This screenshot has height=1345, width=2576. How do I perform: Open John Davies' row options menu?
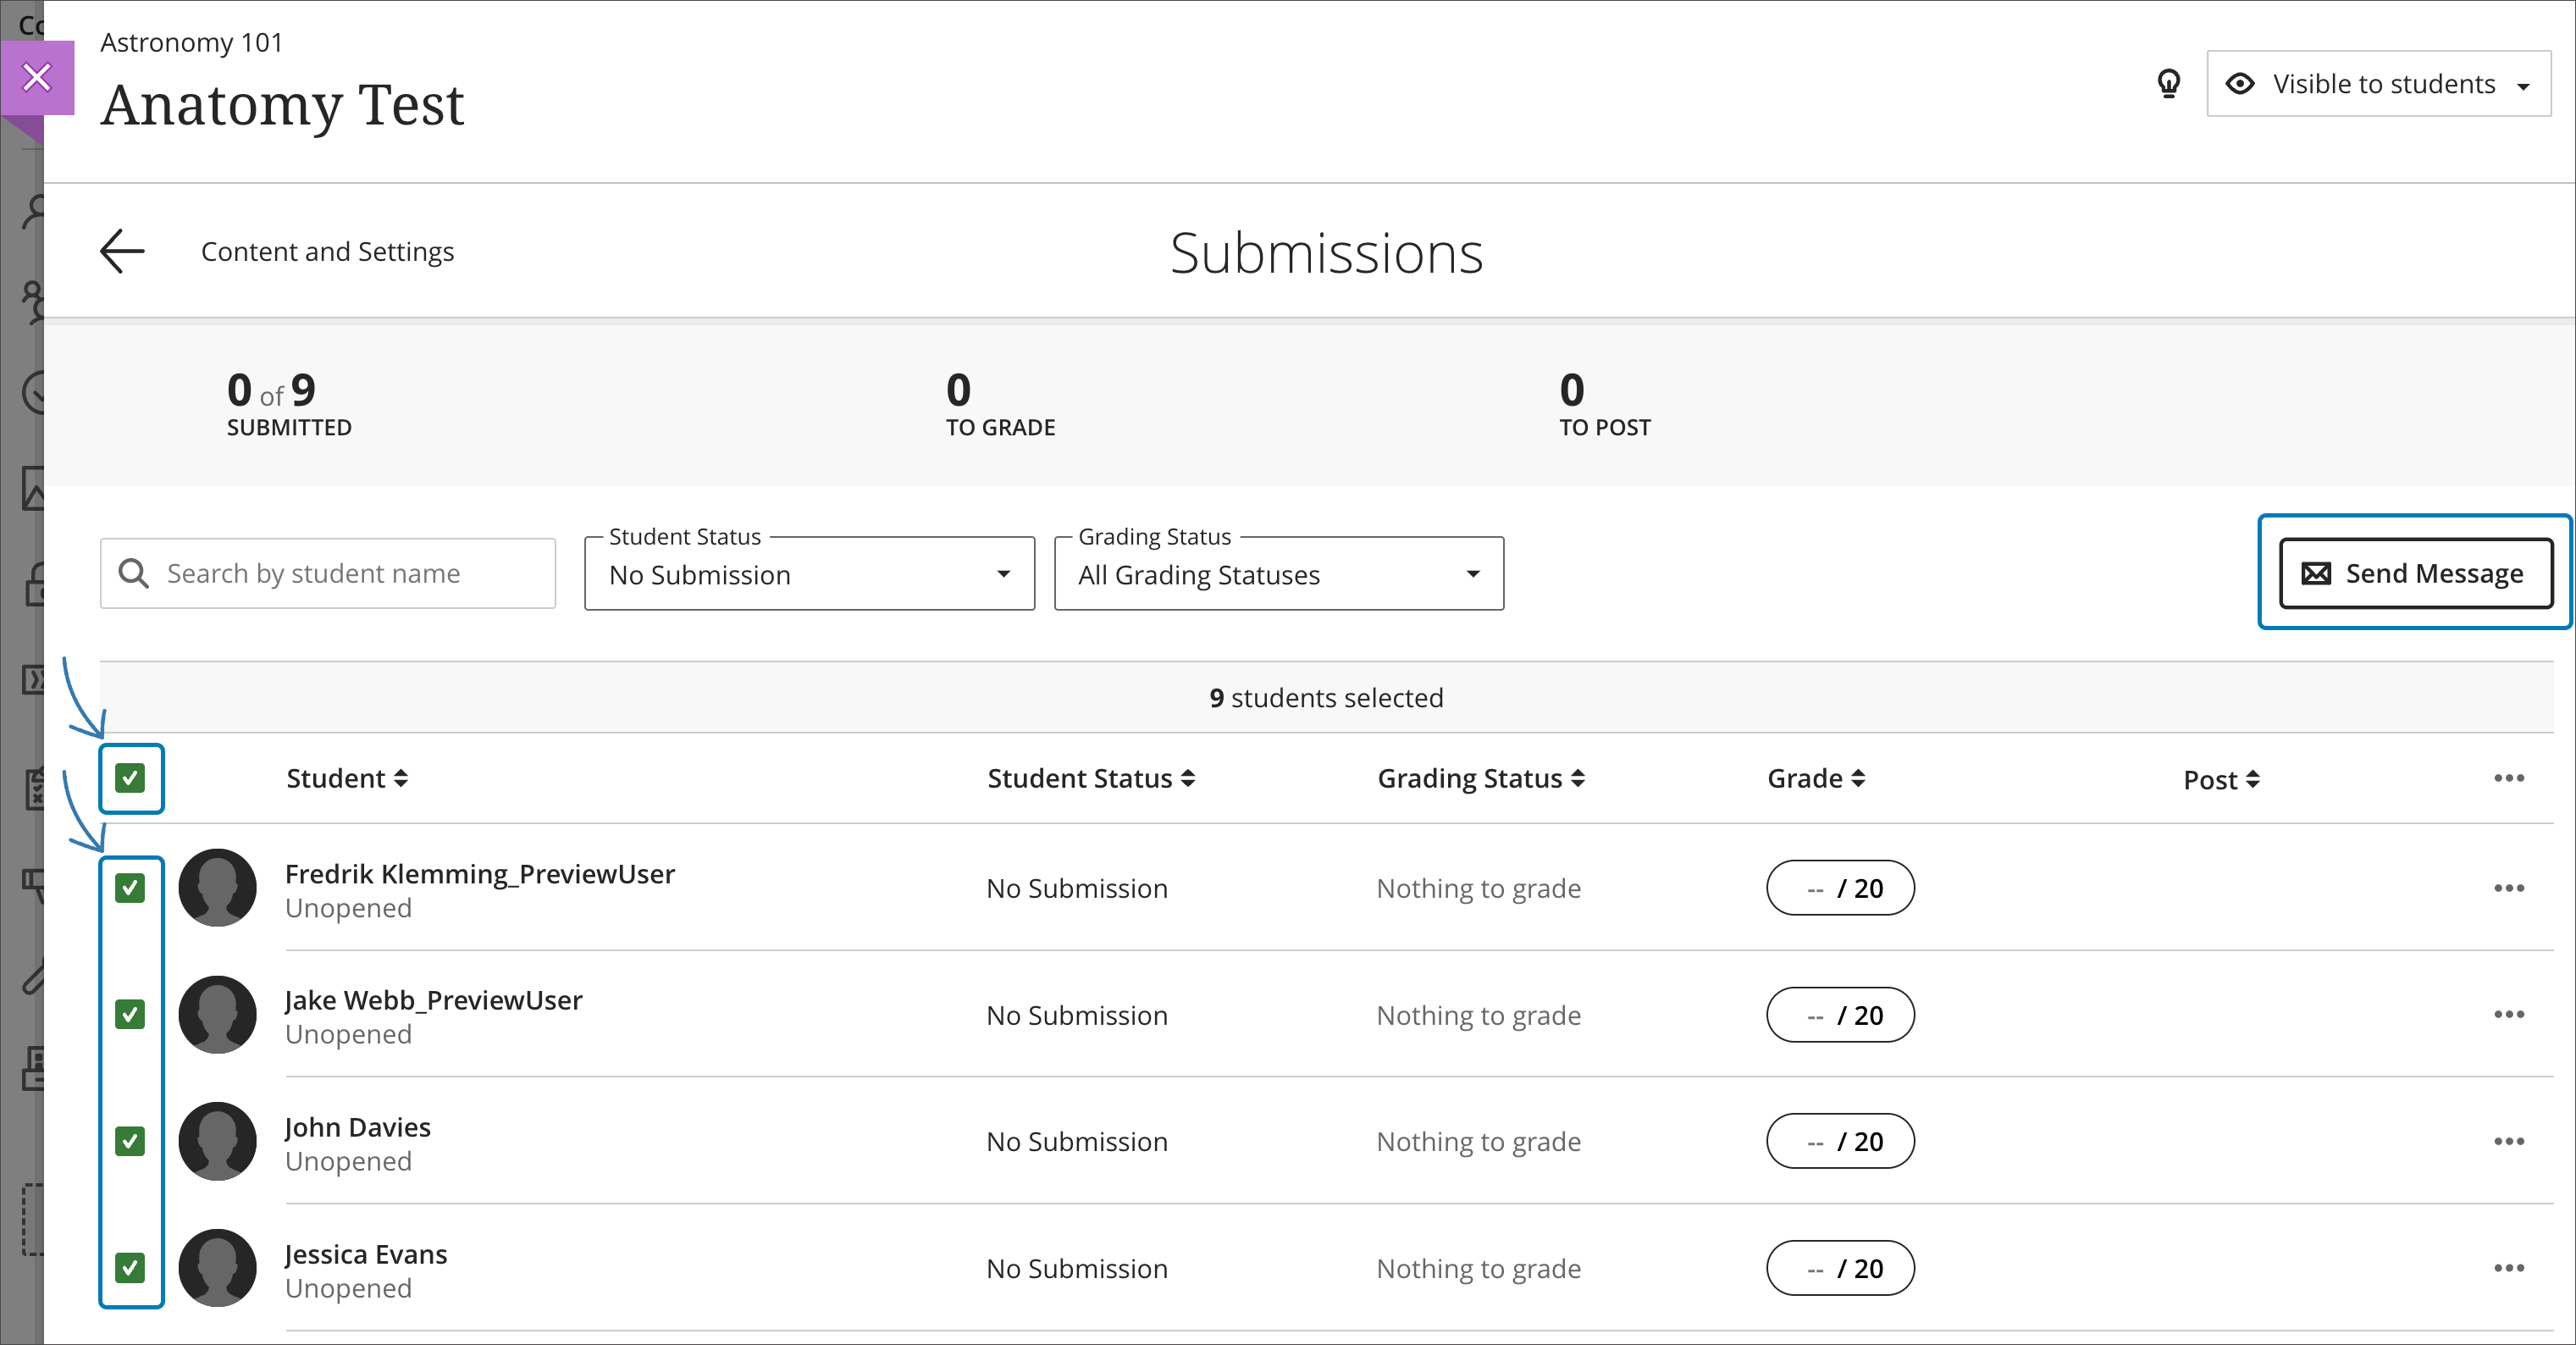pyautogui.click(x=2508, y=1141)
